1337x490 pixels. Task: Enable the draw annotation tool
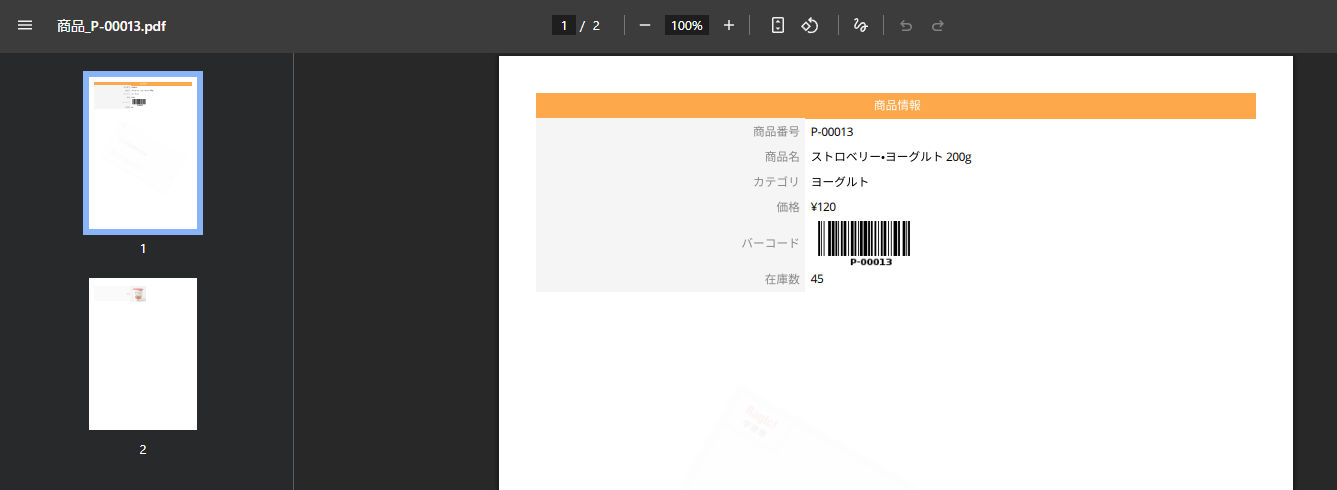click(860, 25)
